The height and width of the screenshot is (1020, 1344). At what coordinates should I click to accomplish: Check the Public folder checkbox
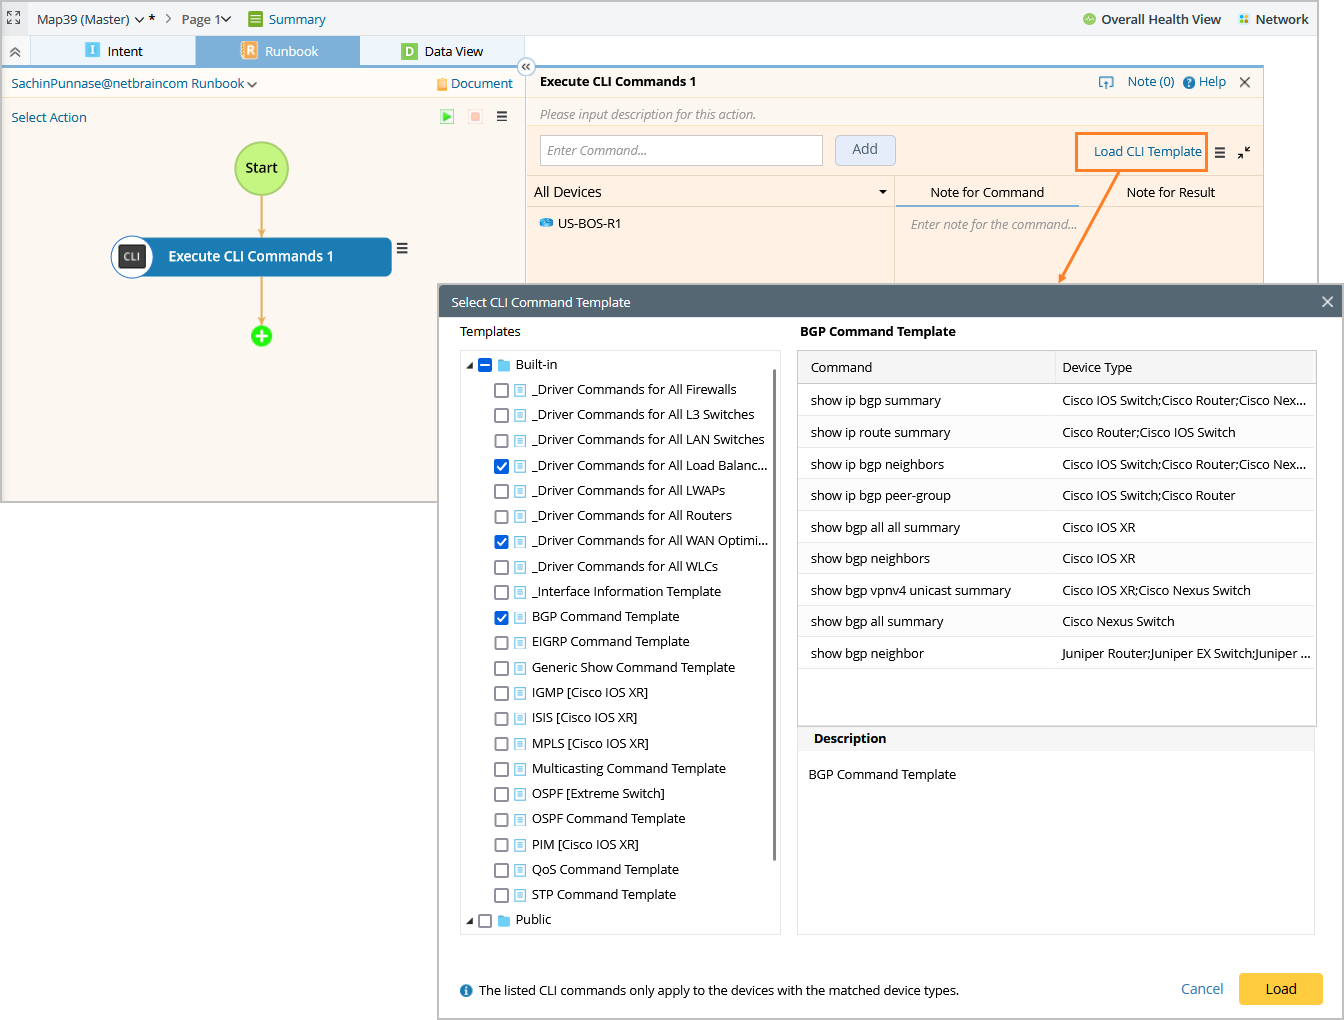(485, 921)
